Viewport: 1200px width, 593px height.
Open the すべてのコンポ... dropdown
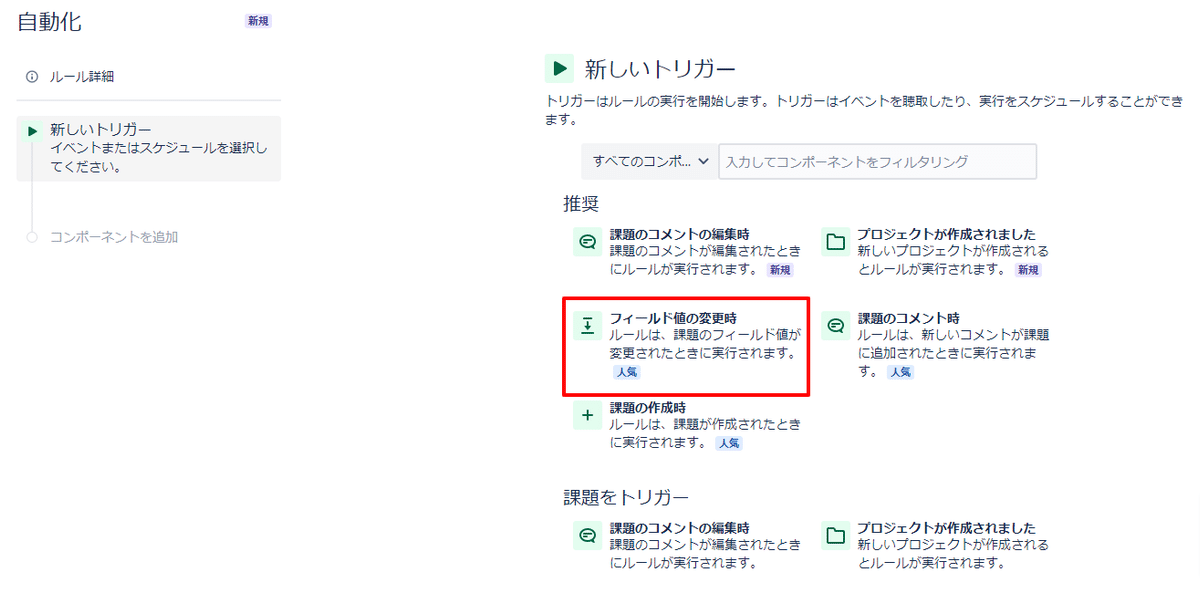(649, 161)
